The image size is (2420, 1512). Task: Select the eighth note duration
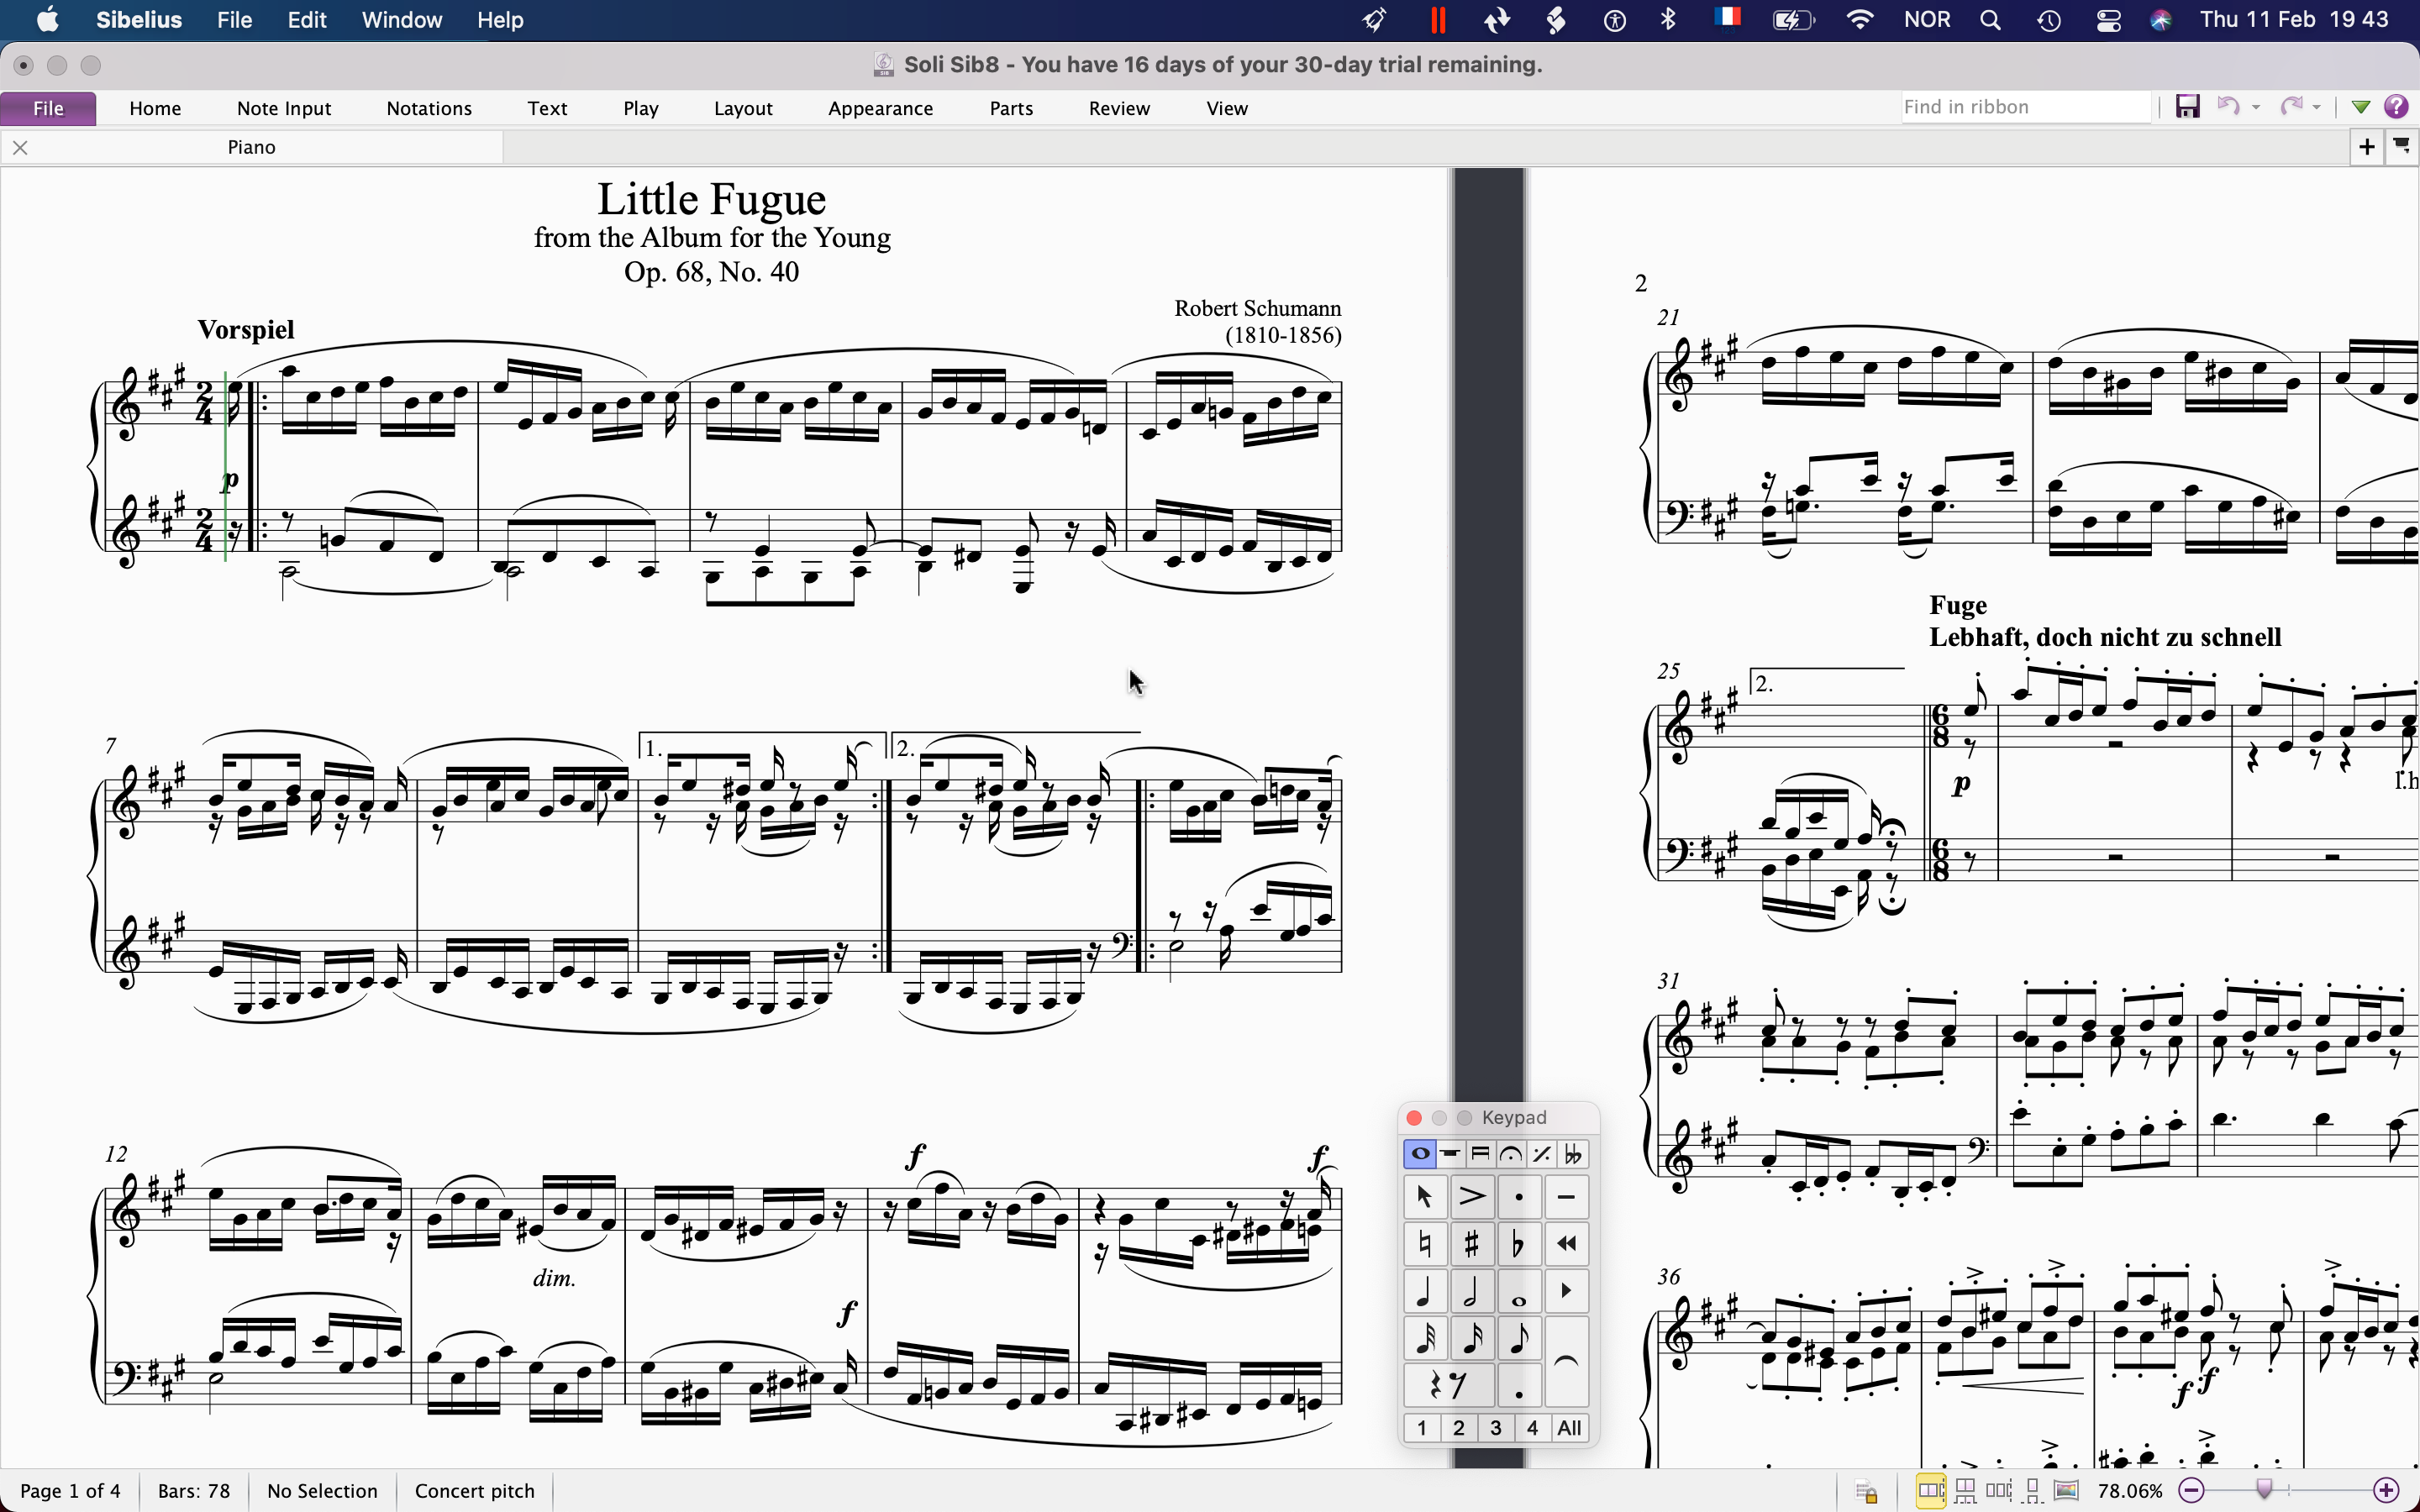(1519, 1338)
